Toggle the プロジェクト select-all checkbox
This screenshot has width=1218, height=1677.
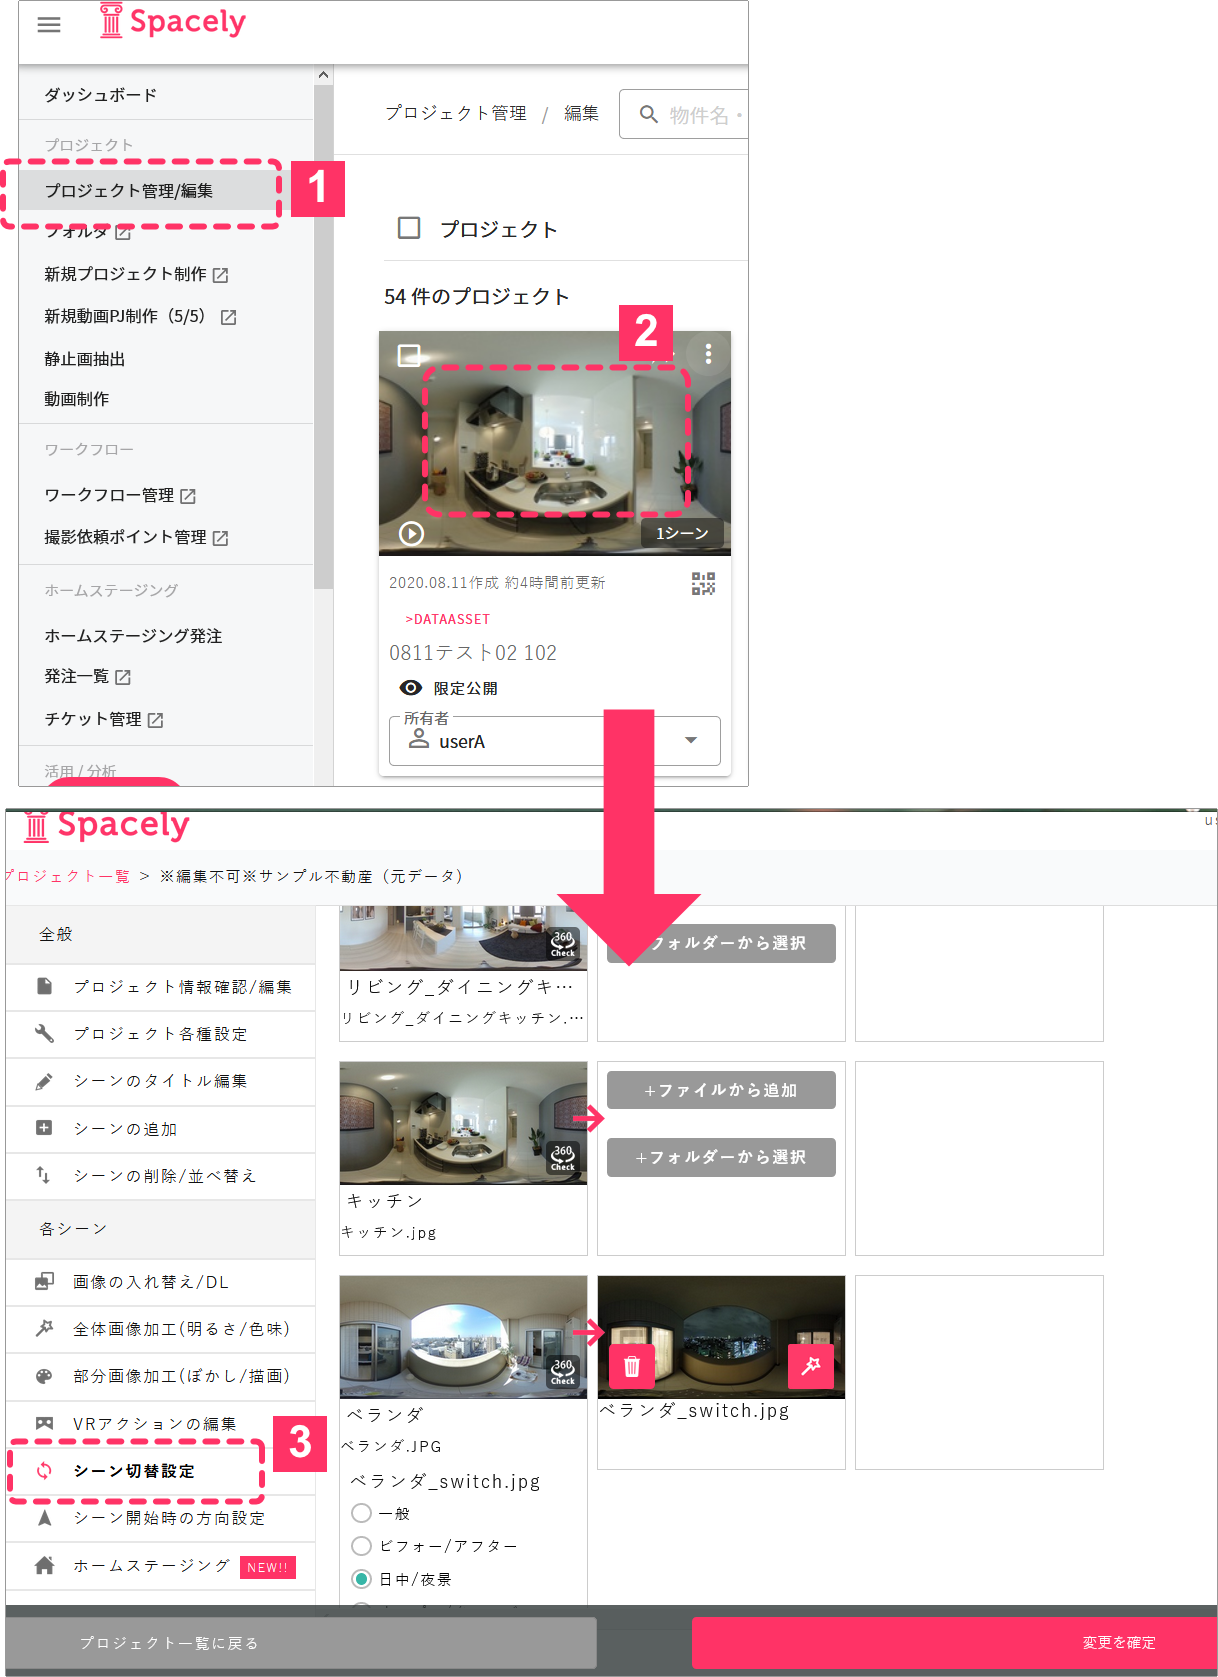[x=409, y=228]
